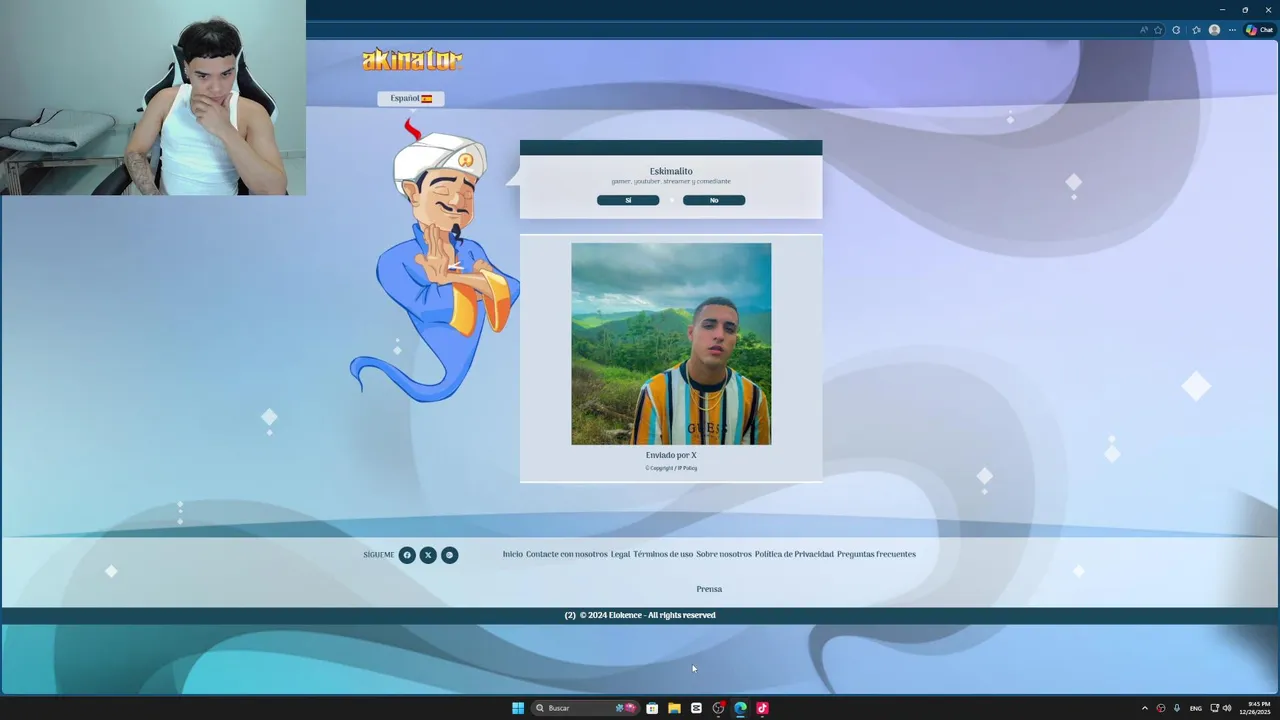This screenshot has width=1280, height=720.
Task: Open Preguntas frecuentes link
Action: [x=876, y=554]
